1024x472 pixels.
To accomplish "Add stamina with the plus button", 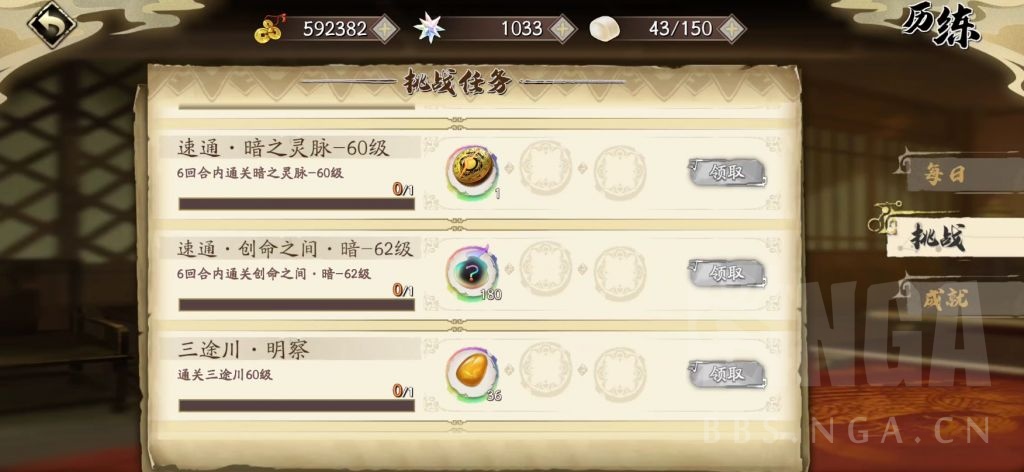I will point(732,29).
